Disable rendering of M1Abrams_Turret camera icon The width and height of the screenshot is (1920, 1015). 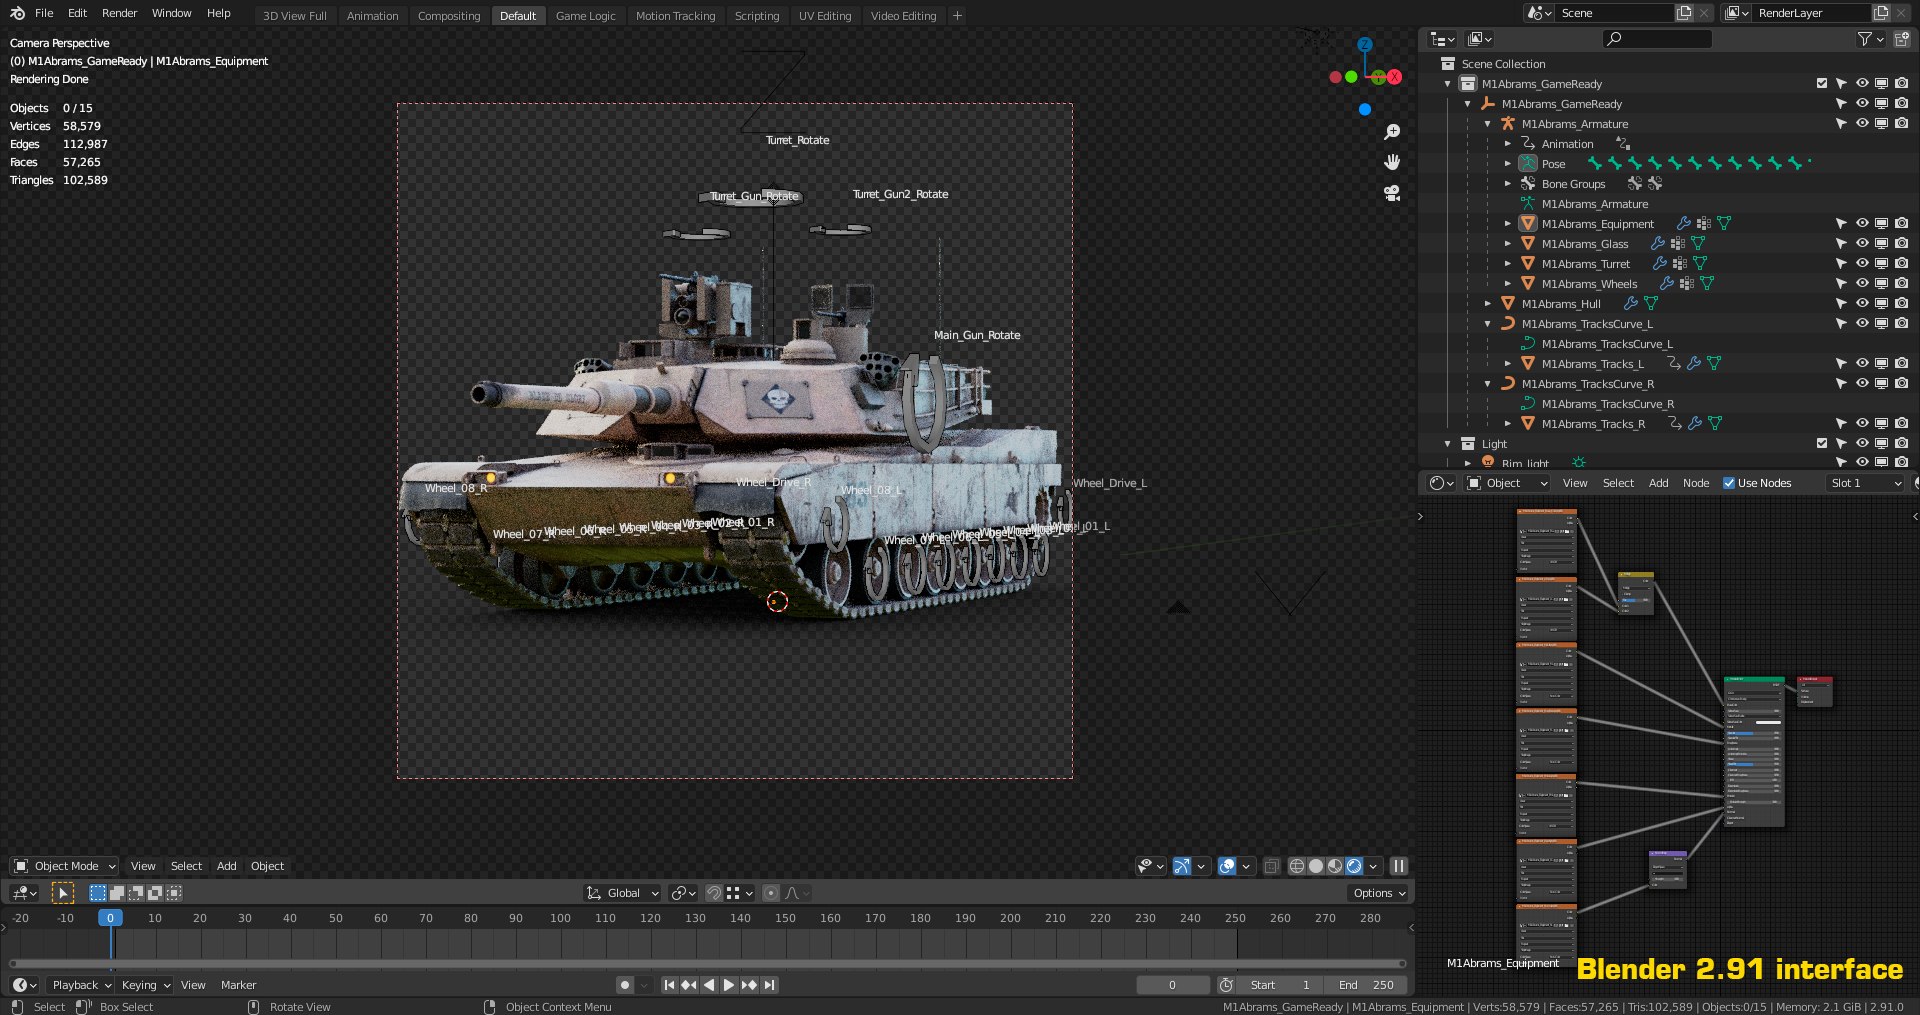tap(1901, 264)
